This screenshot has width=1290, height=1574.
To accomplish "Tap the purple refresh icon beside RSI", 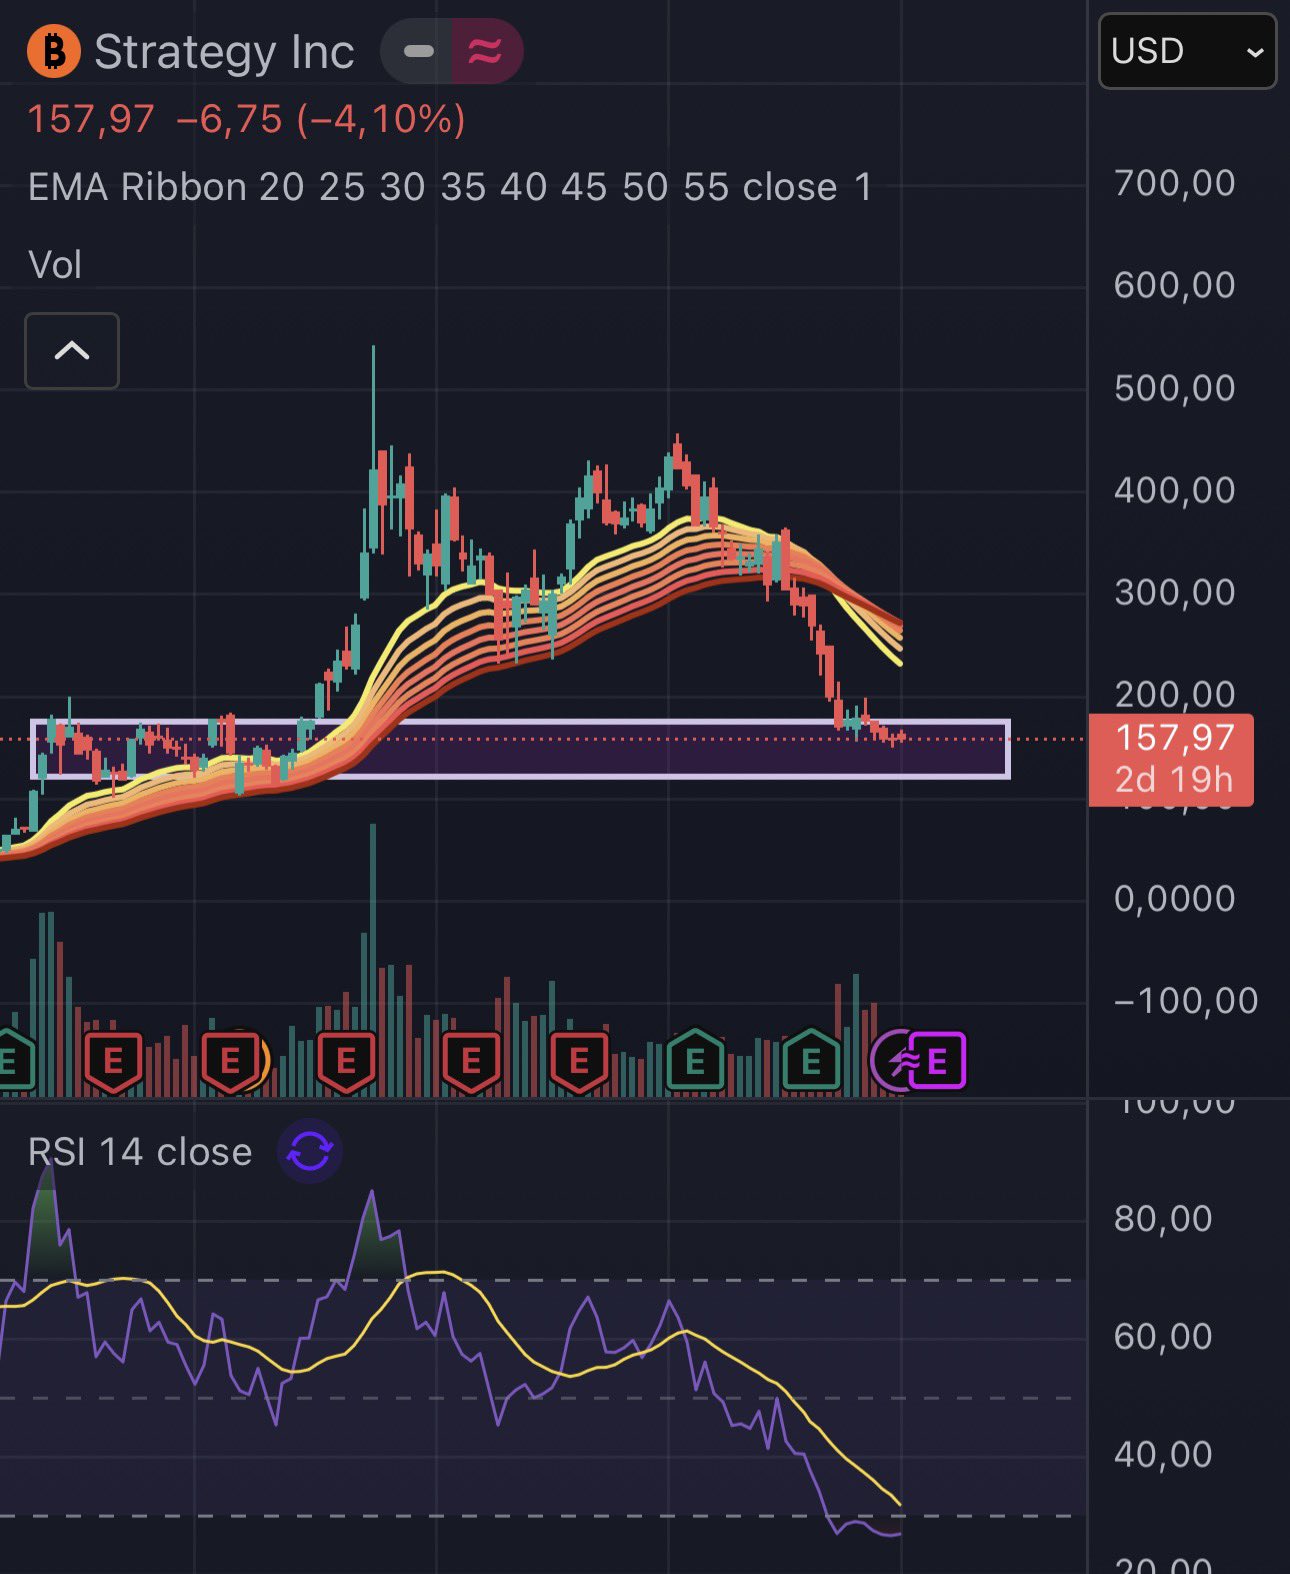I will (310, 1151).
